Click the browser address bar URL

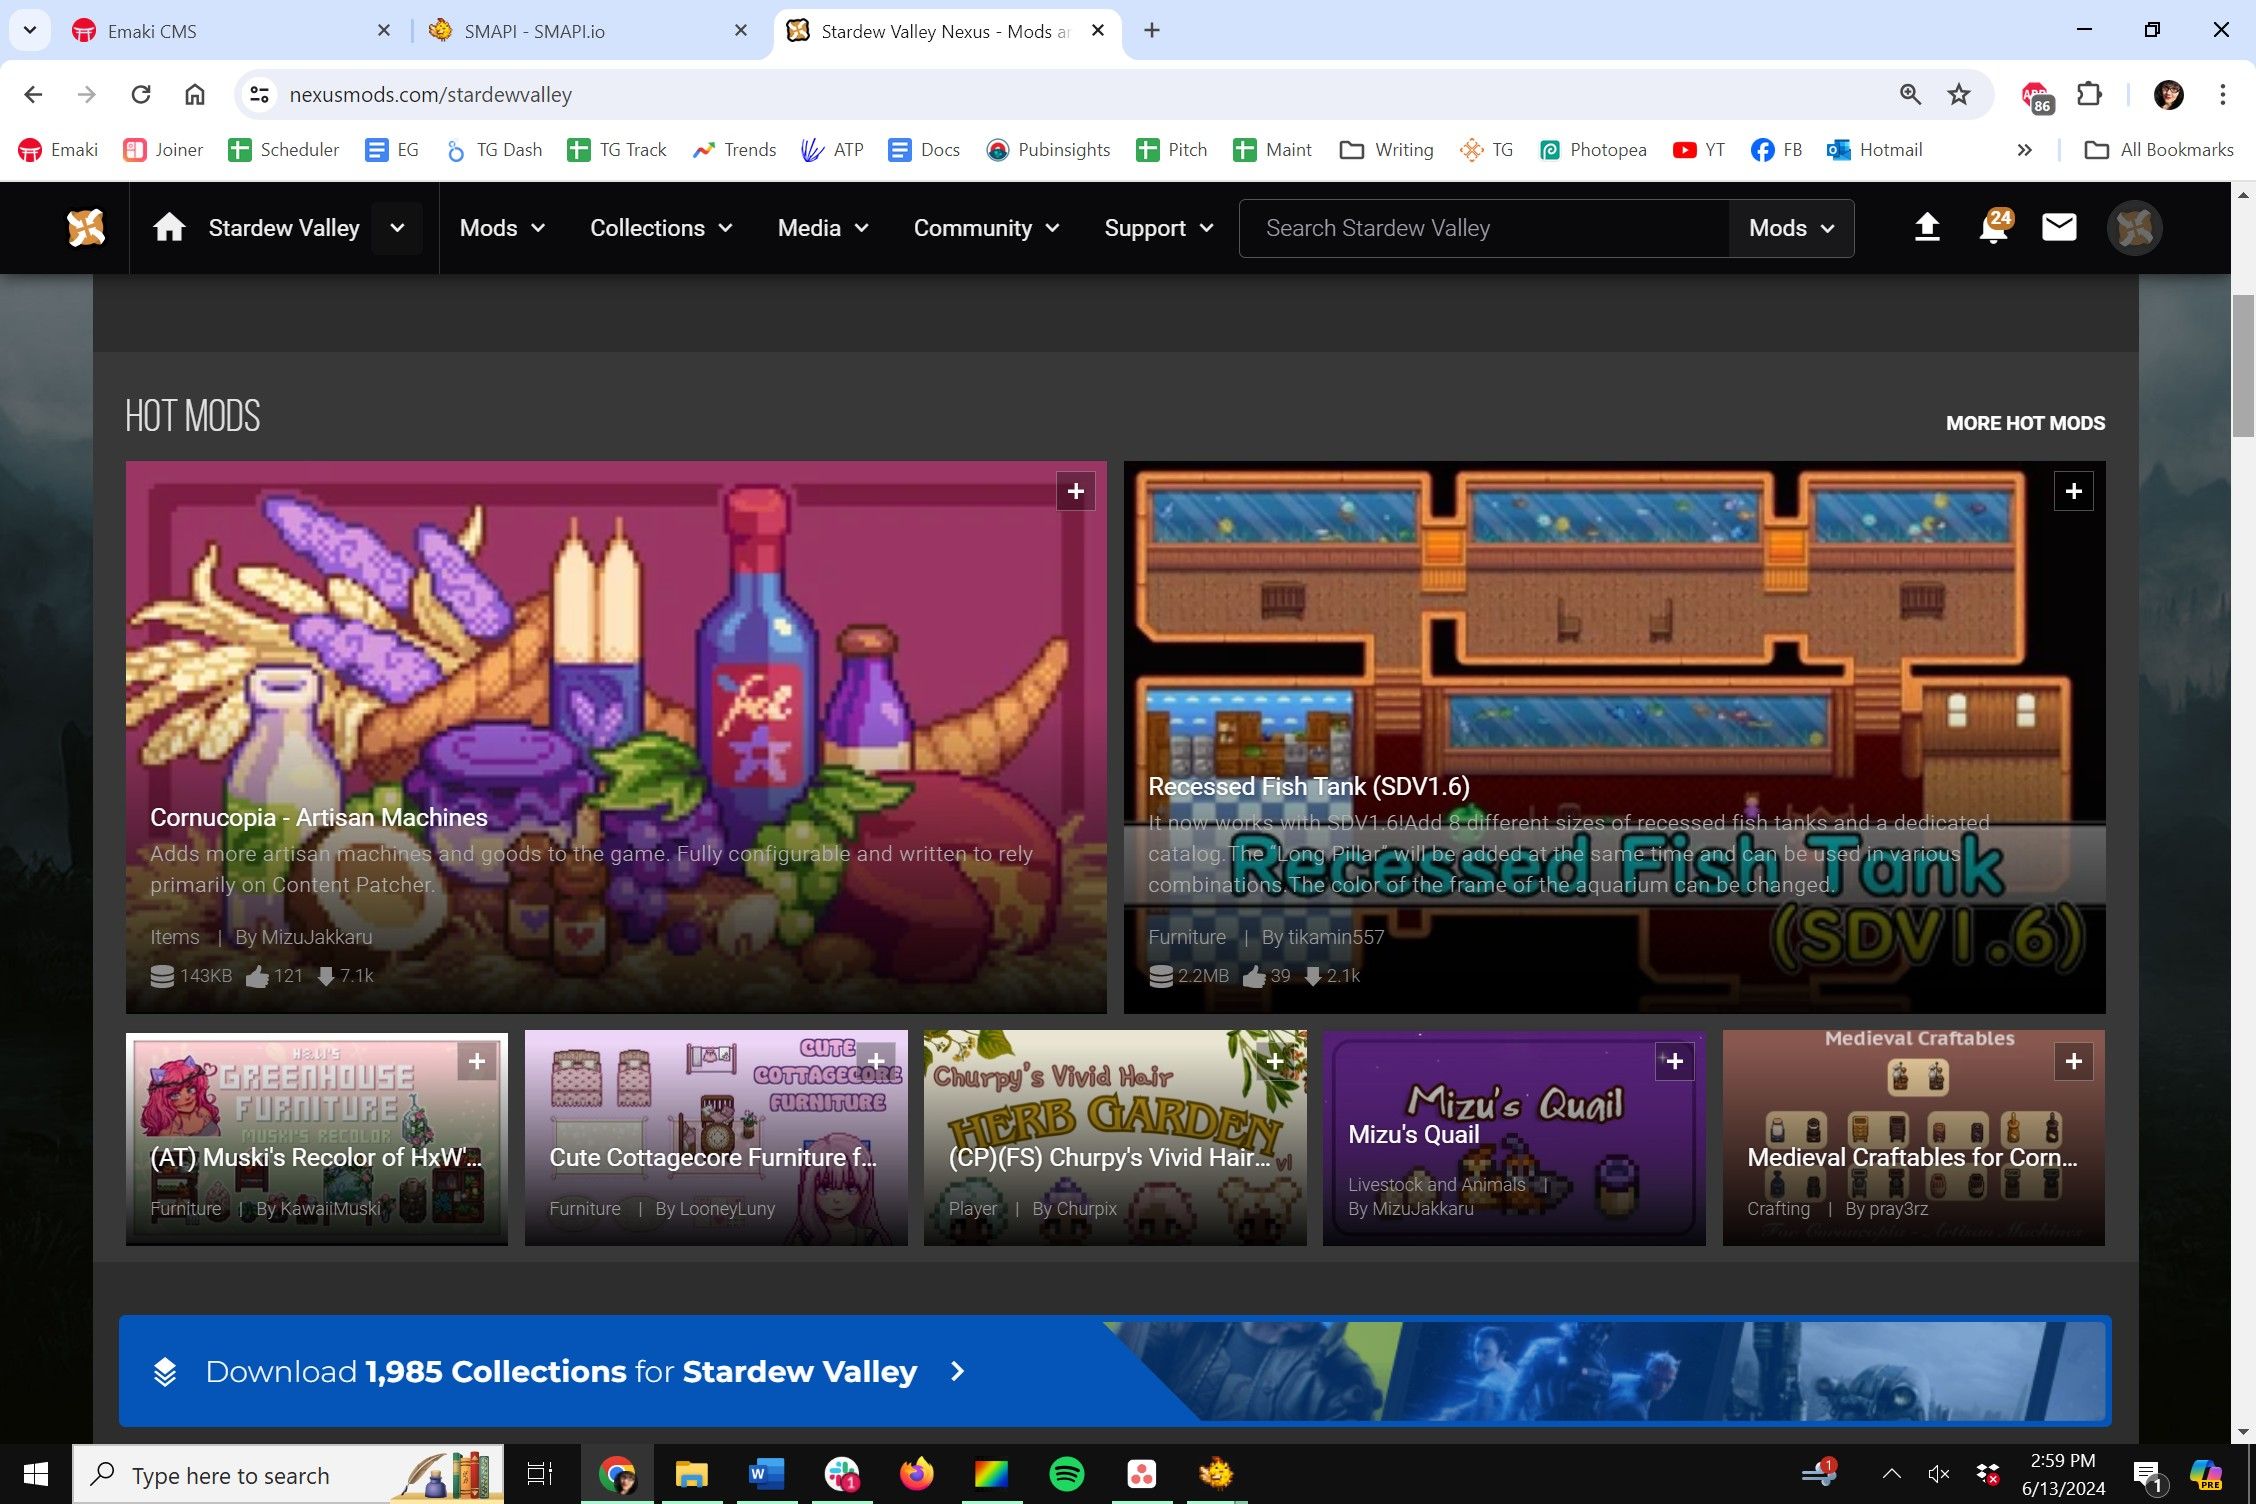431,94
